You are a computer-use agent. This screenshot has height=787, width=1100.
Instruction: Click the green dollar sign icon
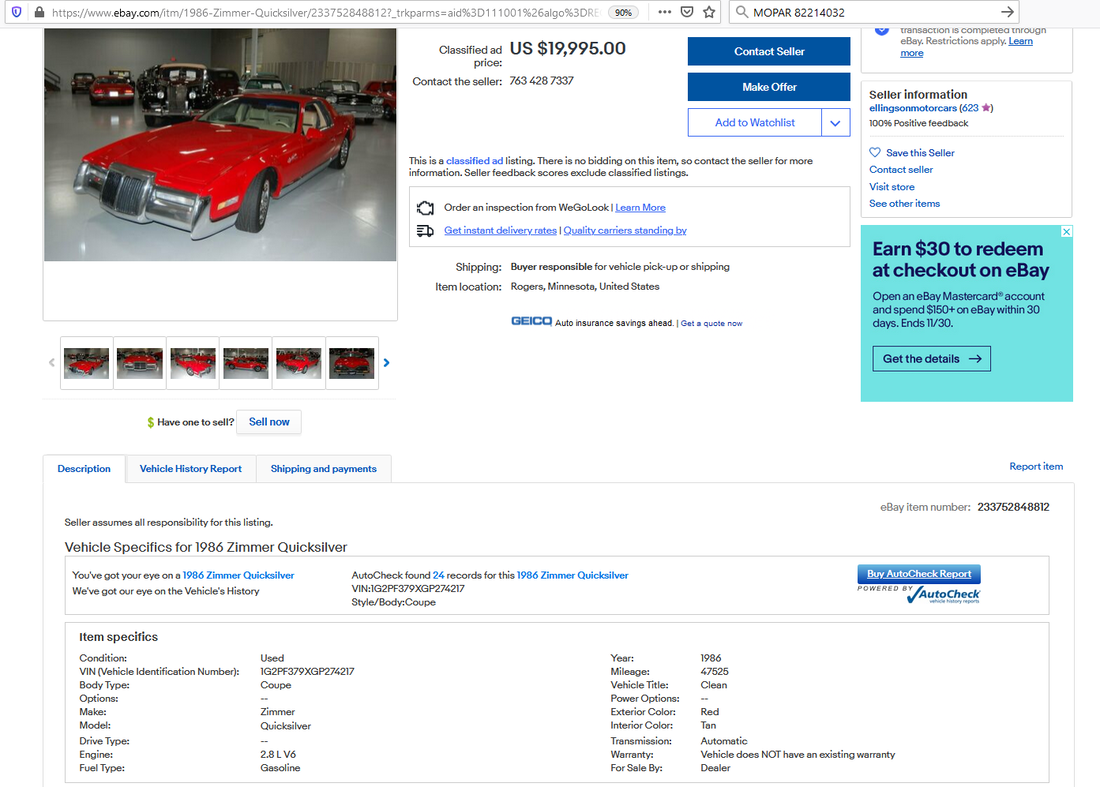coord(150,422)
